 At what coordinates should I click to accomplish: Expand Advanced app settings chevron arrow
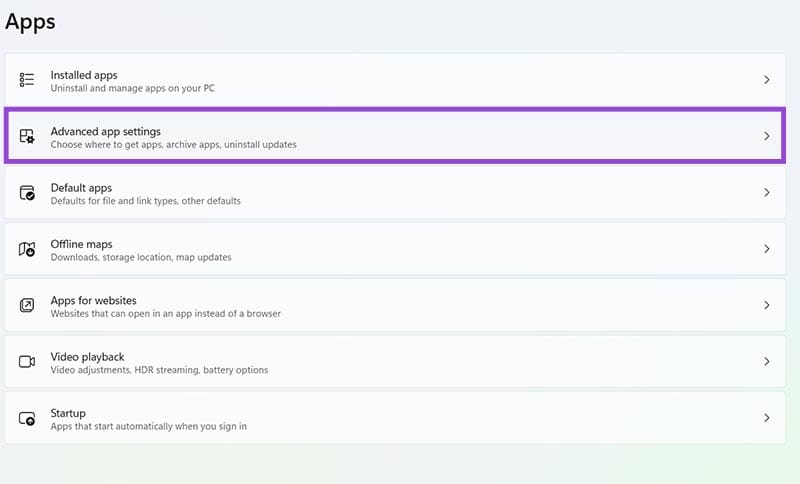coord(766,136)
